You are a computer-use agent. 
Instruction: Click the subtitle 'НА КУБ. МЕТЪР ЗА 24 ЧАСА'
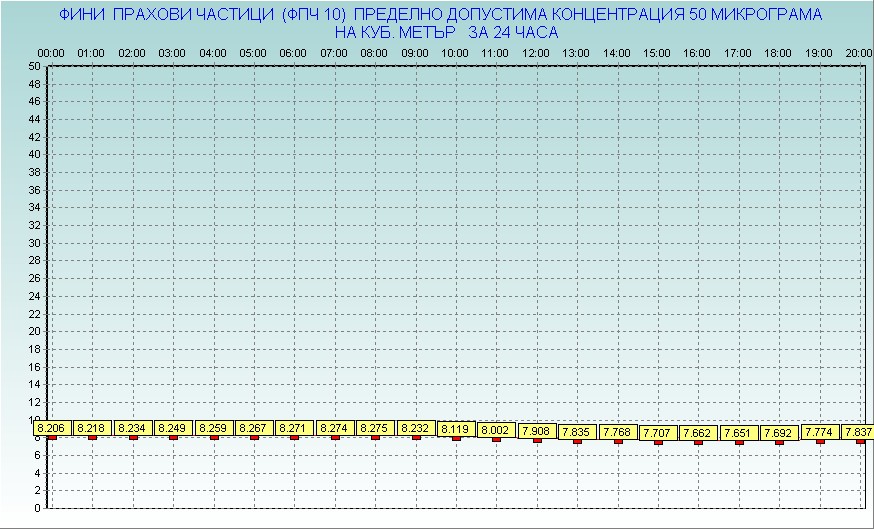(446, 33)
